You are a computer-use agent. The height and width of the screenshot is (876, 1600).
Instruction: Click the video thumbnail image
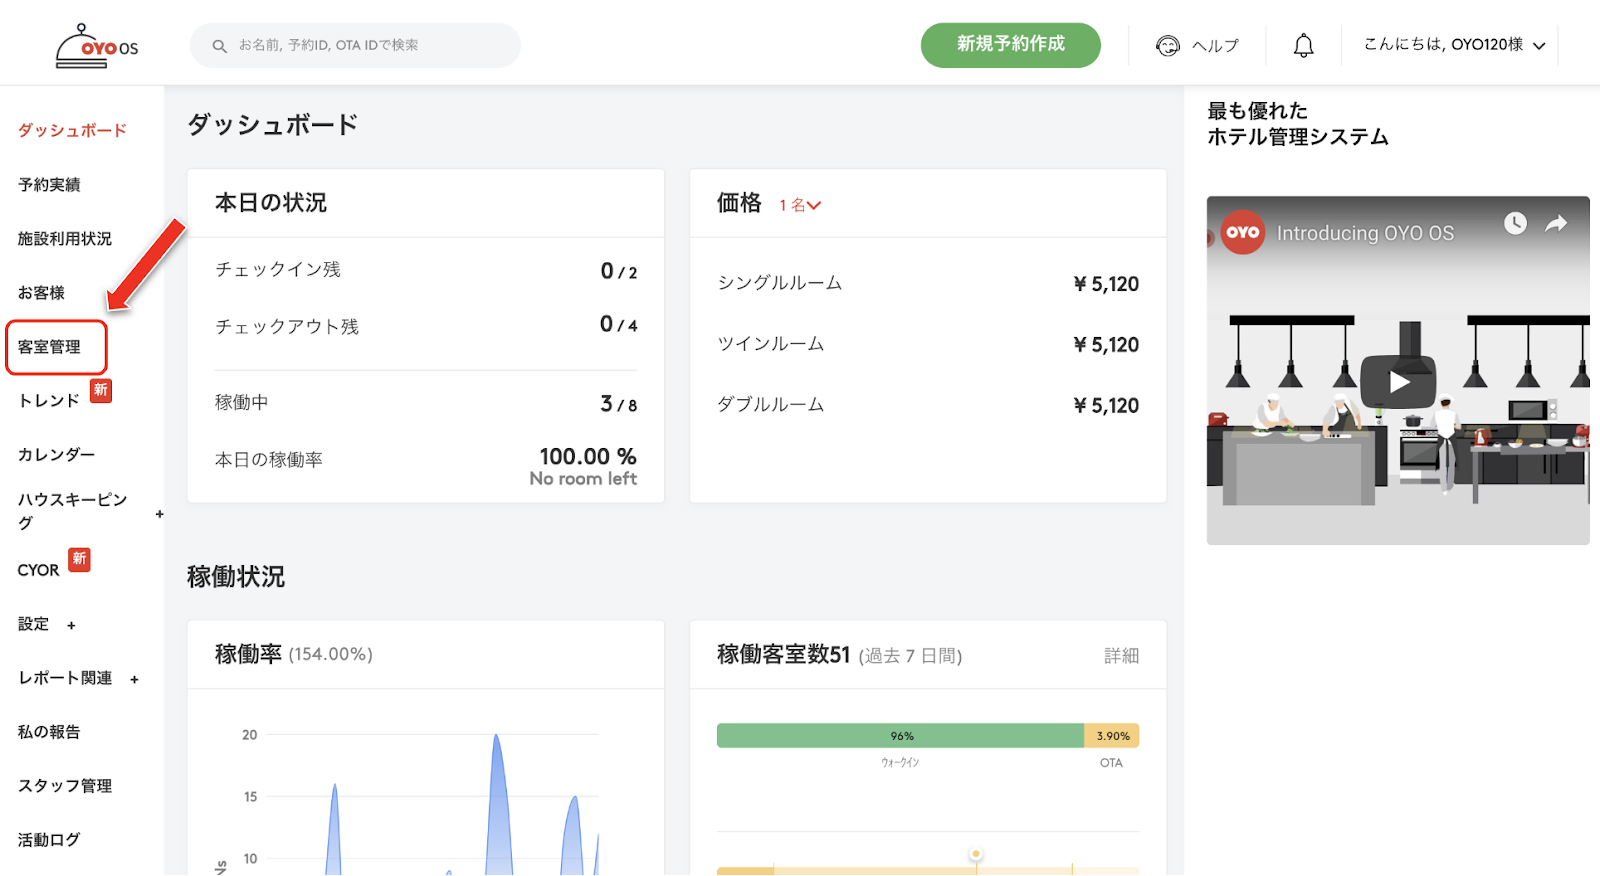1398,371
